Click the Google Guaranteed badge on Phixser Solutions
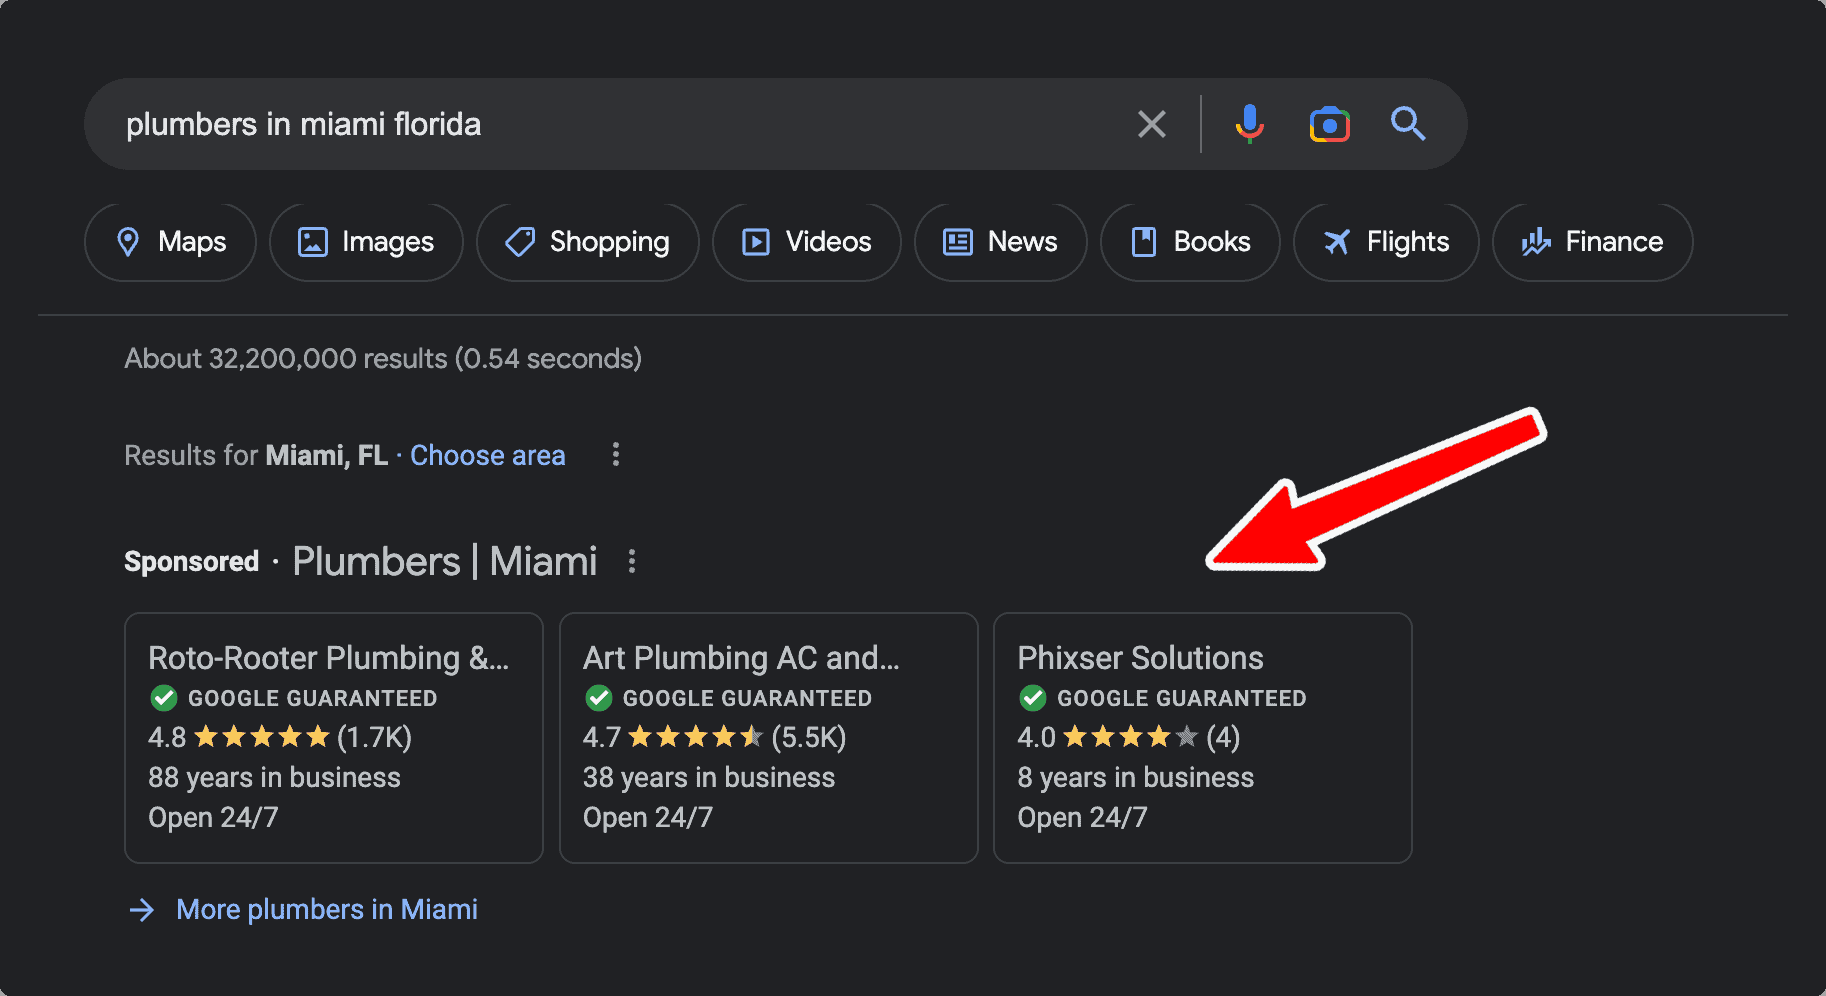The image size is (1826, 996). [x=1162, y=698]
